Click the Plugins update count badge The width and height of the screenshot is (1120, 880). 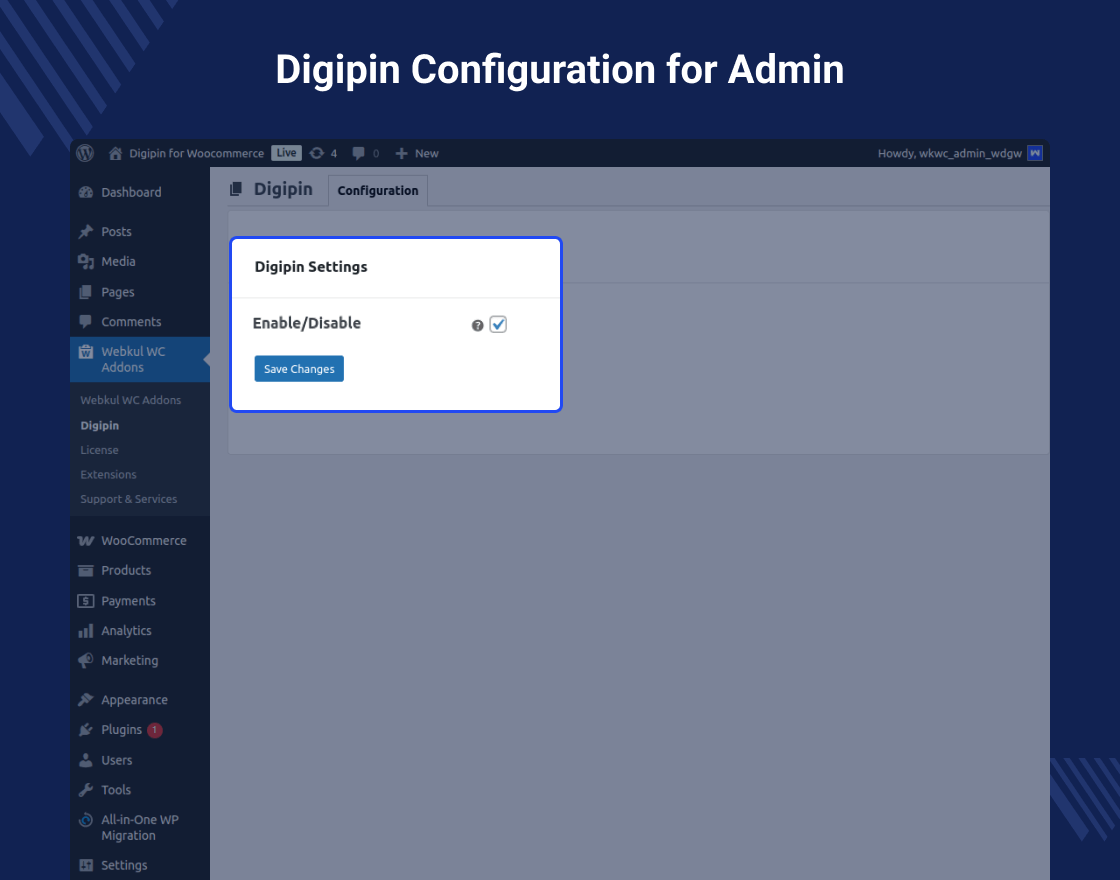coord(154,730)
